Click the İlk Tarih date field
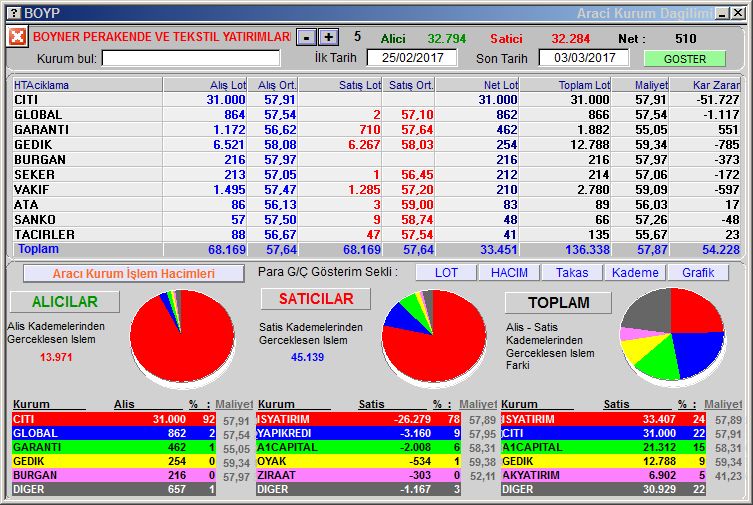 coord(412,58)
